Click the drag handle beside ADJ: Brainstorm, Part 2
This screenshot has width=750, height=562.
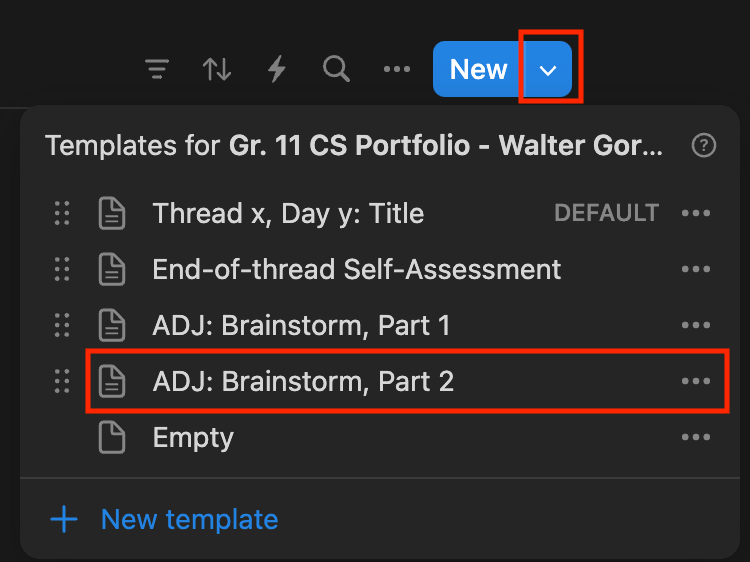coord(62,381)
